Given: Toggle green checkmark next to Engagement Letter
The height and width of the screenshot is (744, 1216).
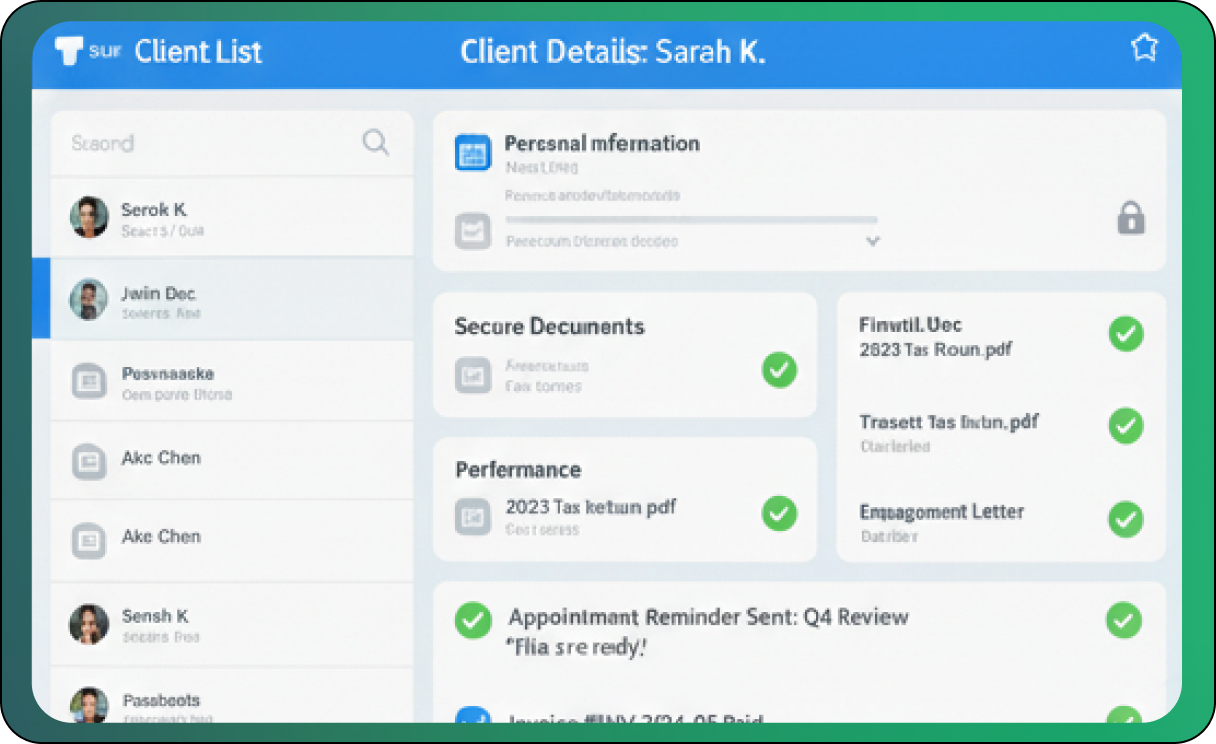Looking at the screenshot, I should 1126,519.
